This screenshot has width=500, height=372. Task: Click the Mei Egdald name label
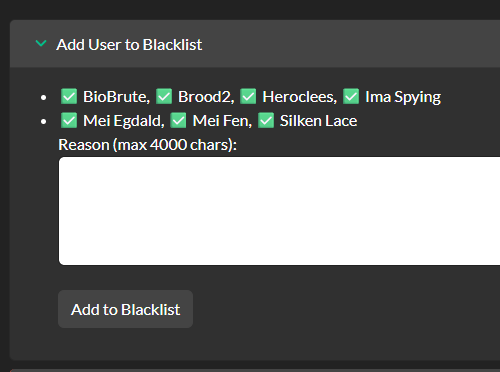(x=122, y=121)
